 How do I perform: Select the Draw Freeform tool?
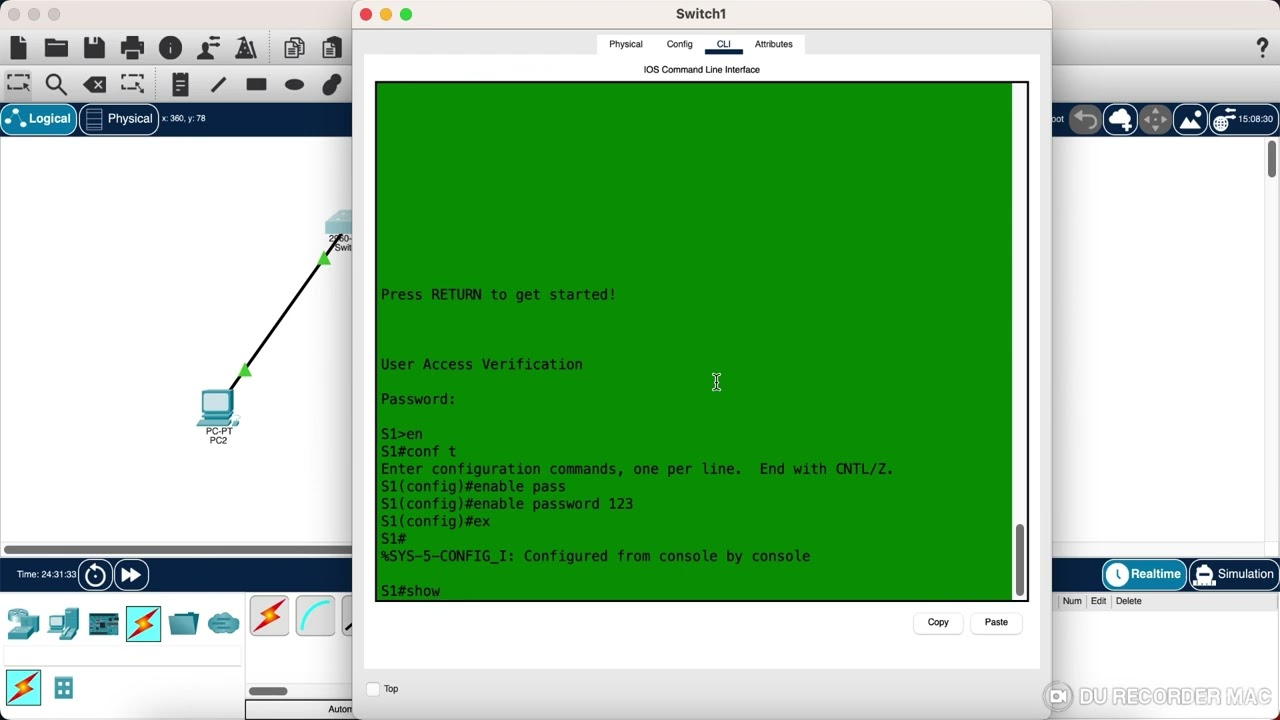pos(332,84)
